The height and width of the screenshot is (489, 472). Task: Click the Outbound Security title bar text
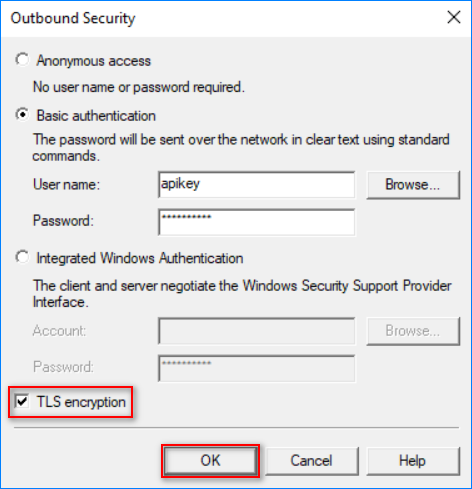pyautogui.click(x=73, y=18)
